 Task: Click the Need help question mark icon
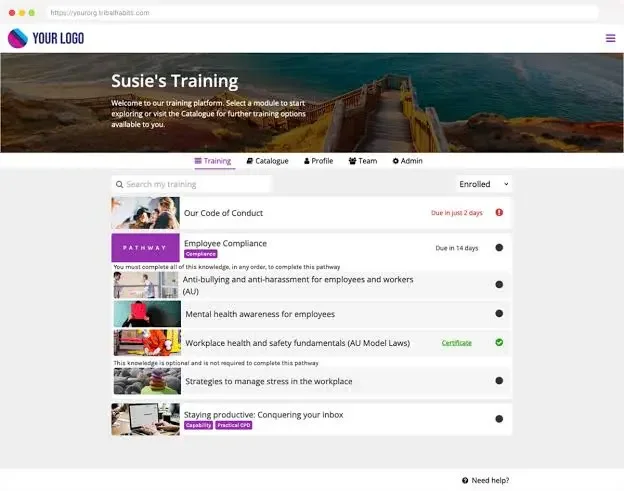(x=465, y=481)
